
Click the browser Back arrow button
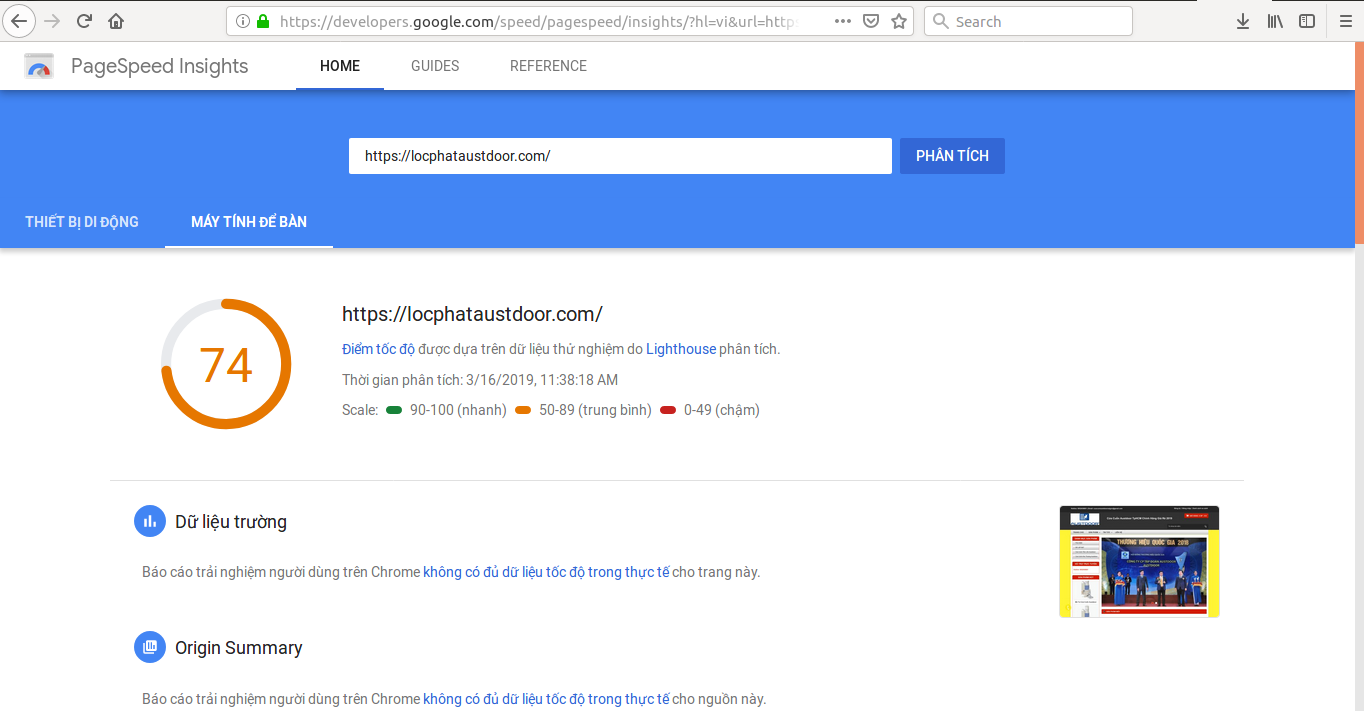pyautogui.click(x=20, y=21)
